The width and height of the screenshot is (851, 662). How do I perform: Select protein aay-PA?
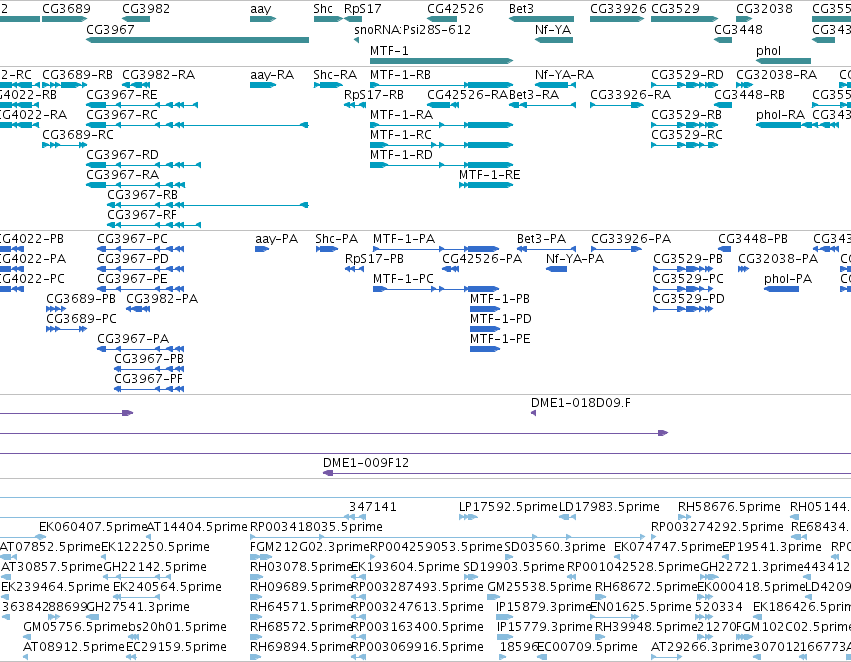pos(262,249)
